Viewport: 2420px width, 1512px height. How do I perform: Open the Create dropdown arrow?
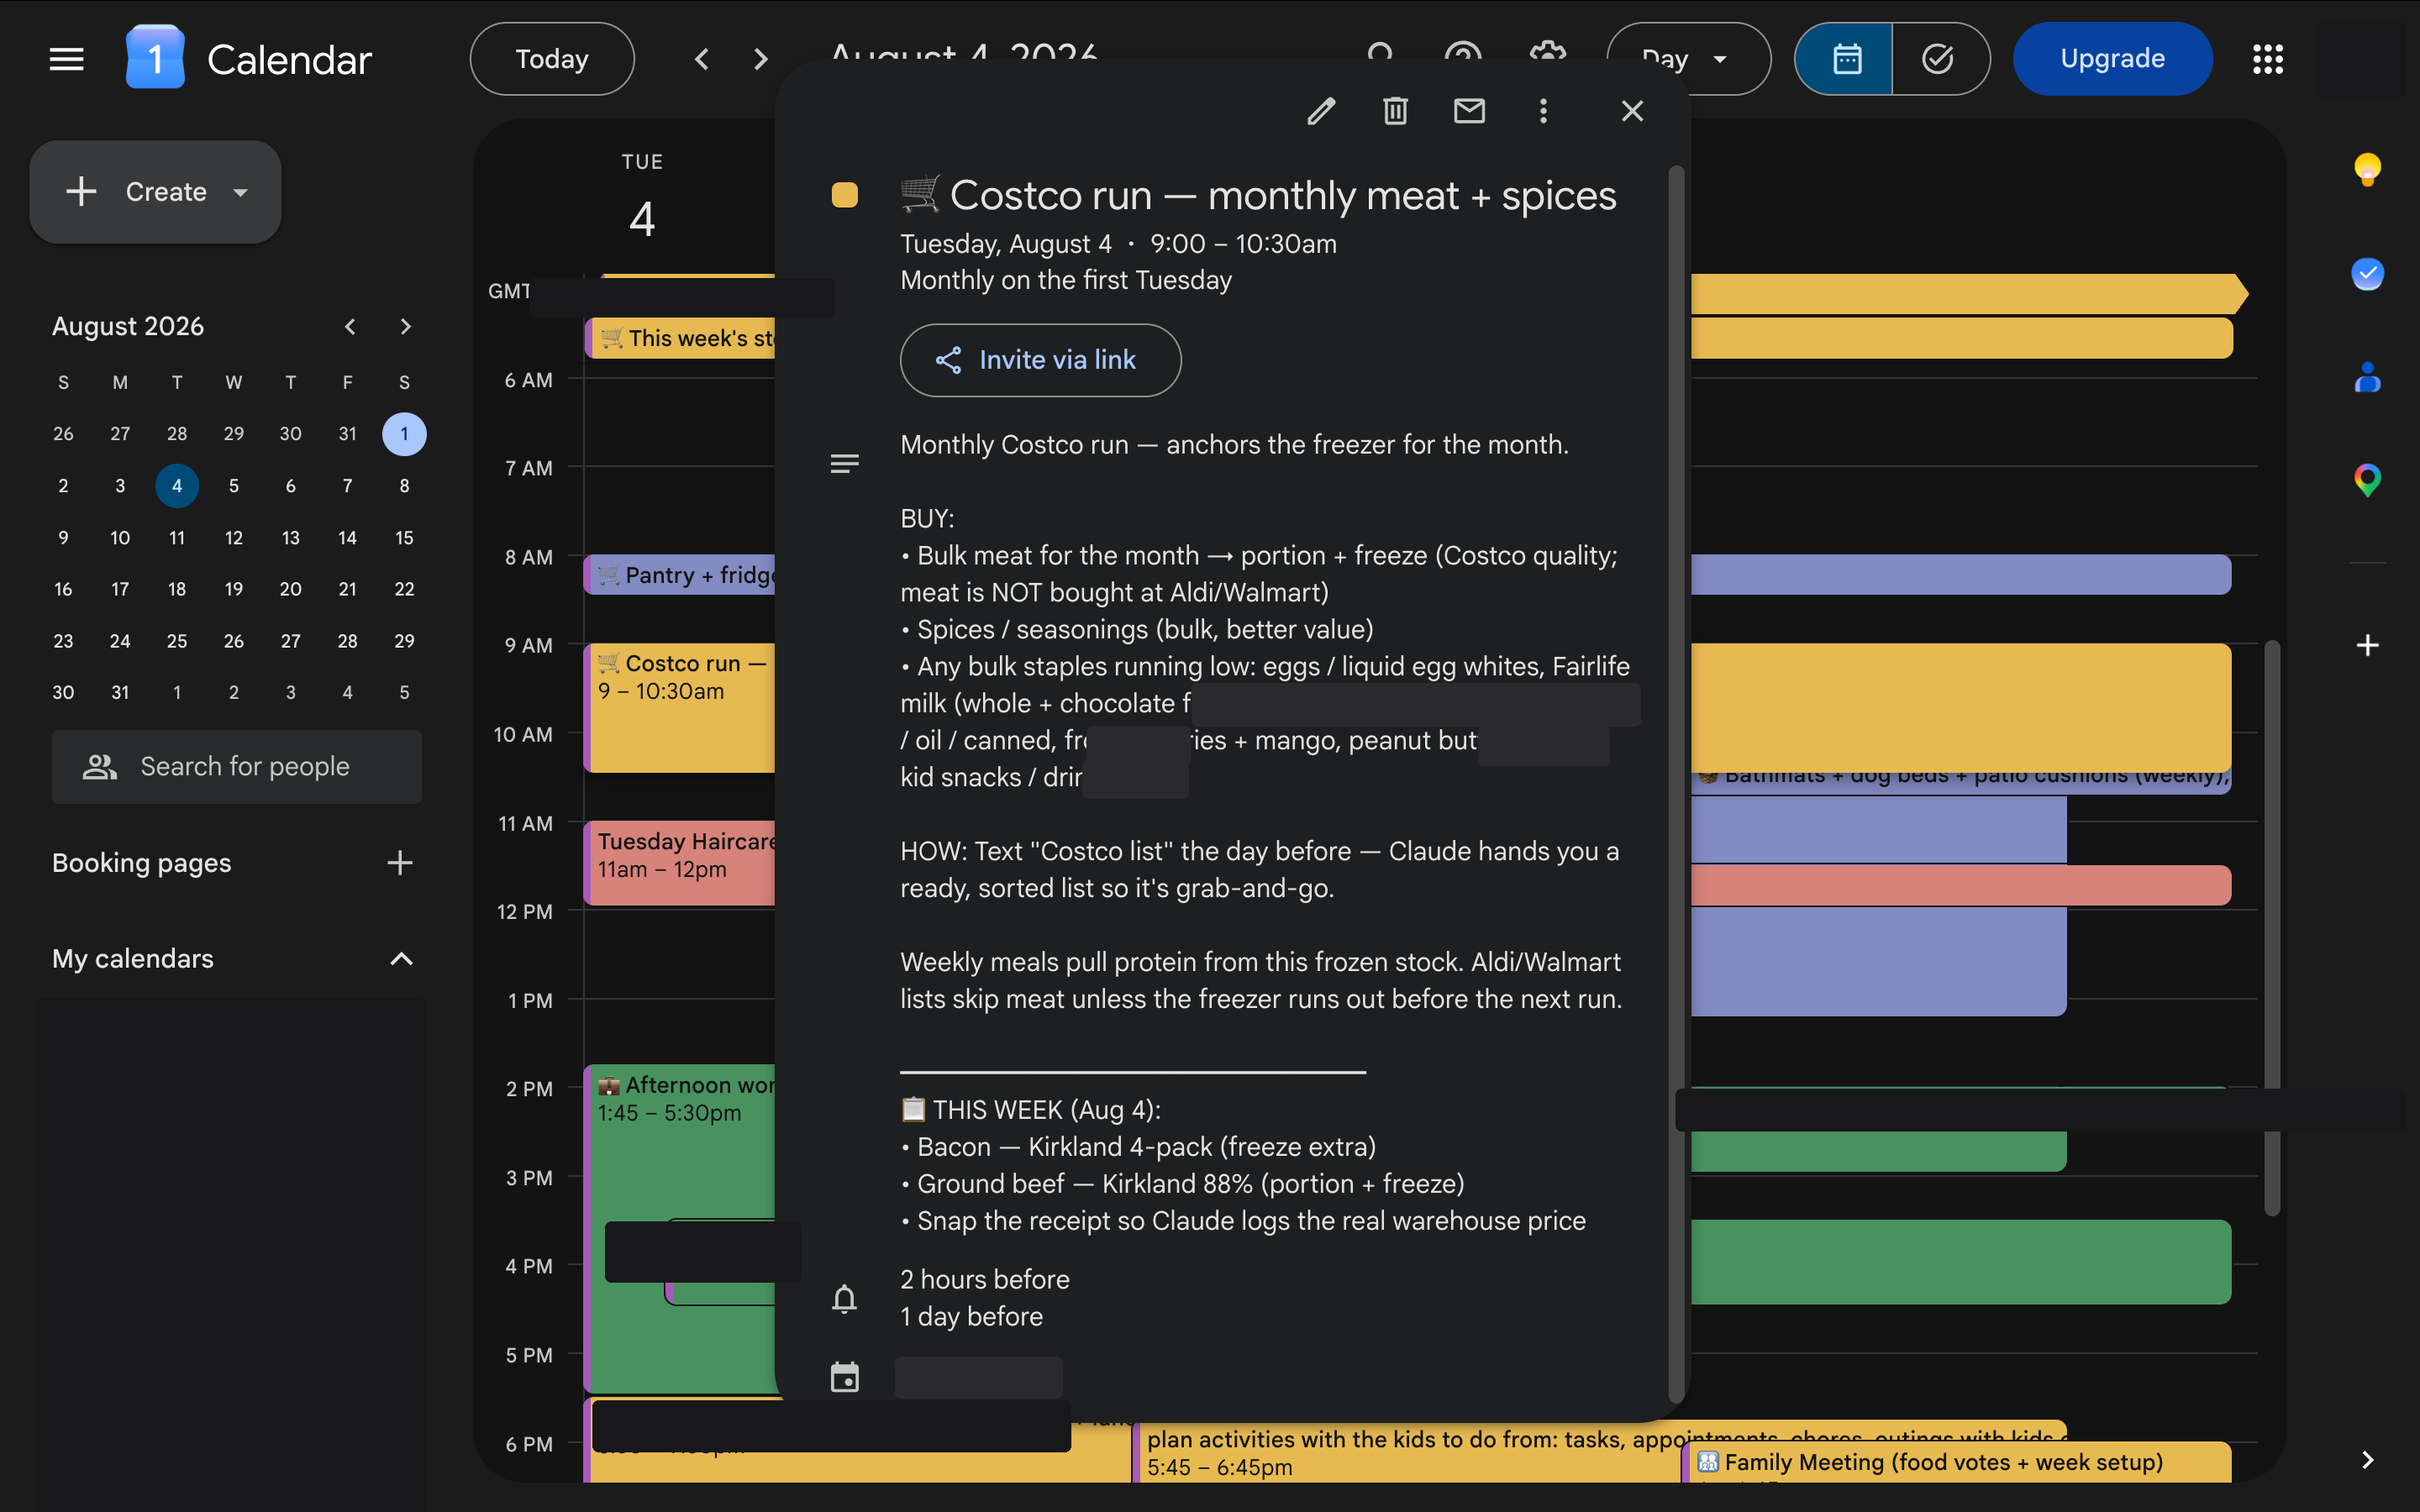point(240,192)
